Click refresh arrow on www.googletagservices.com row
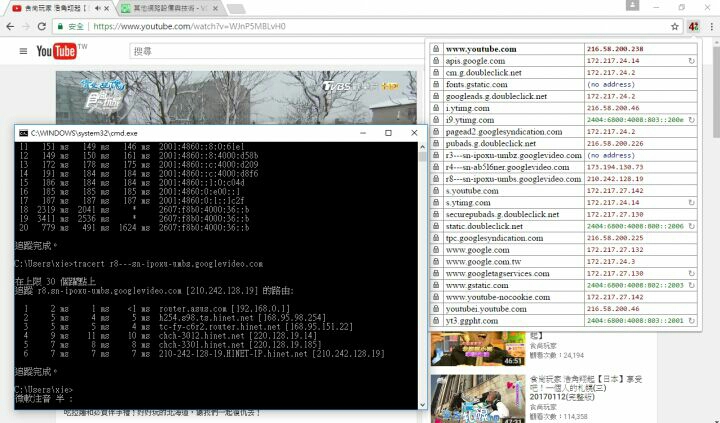The image size is (720, 423). (692, 273)
